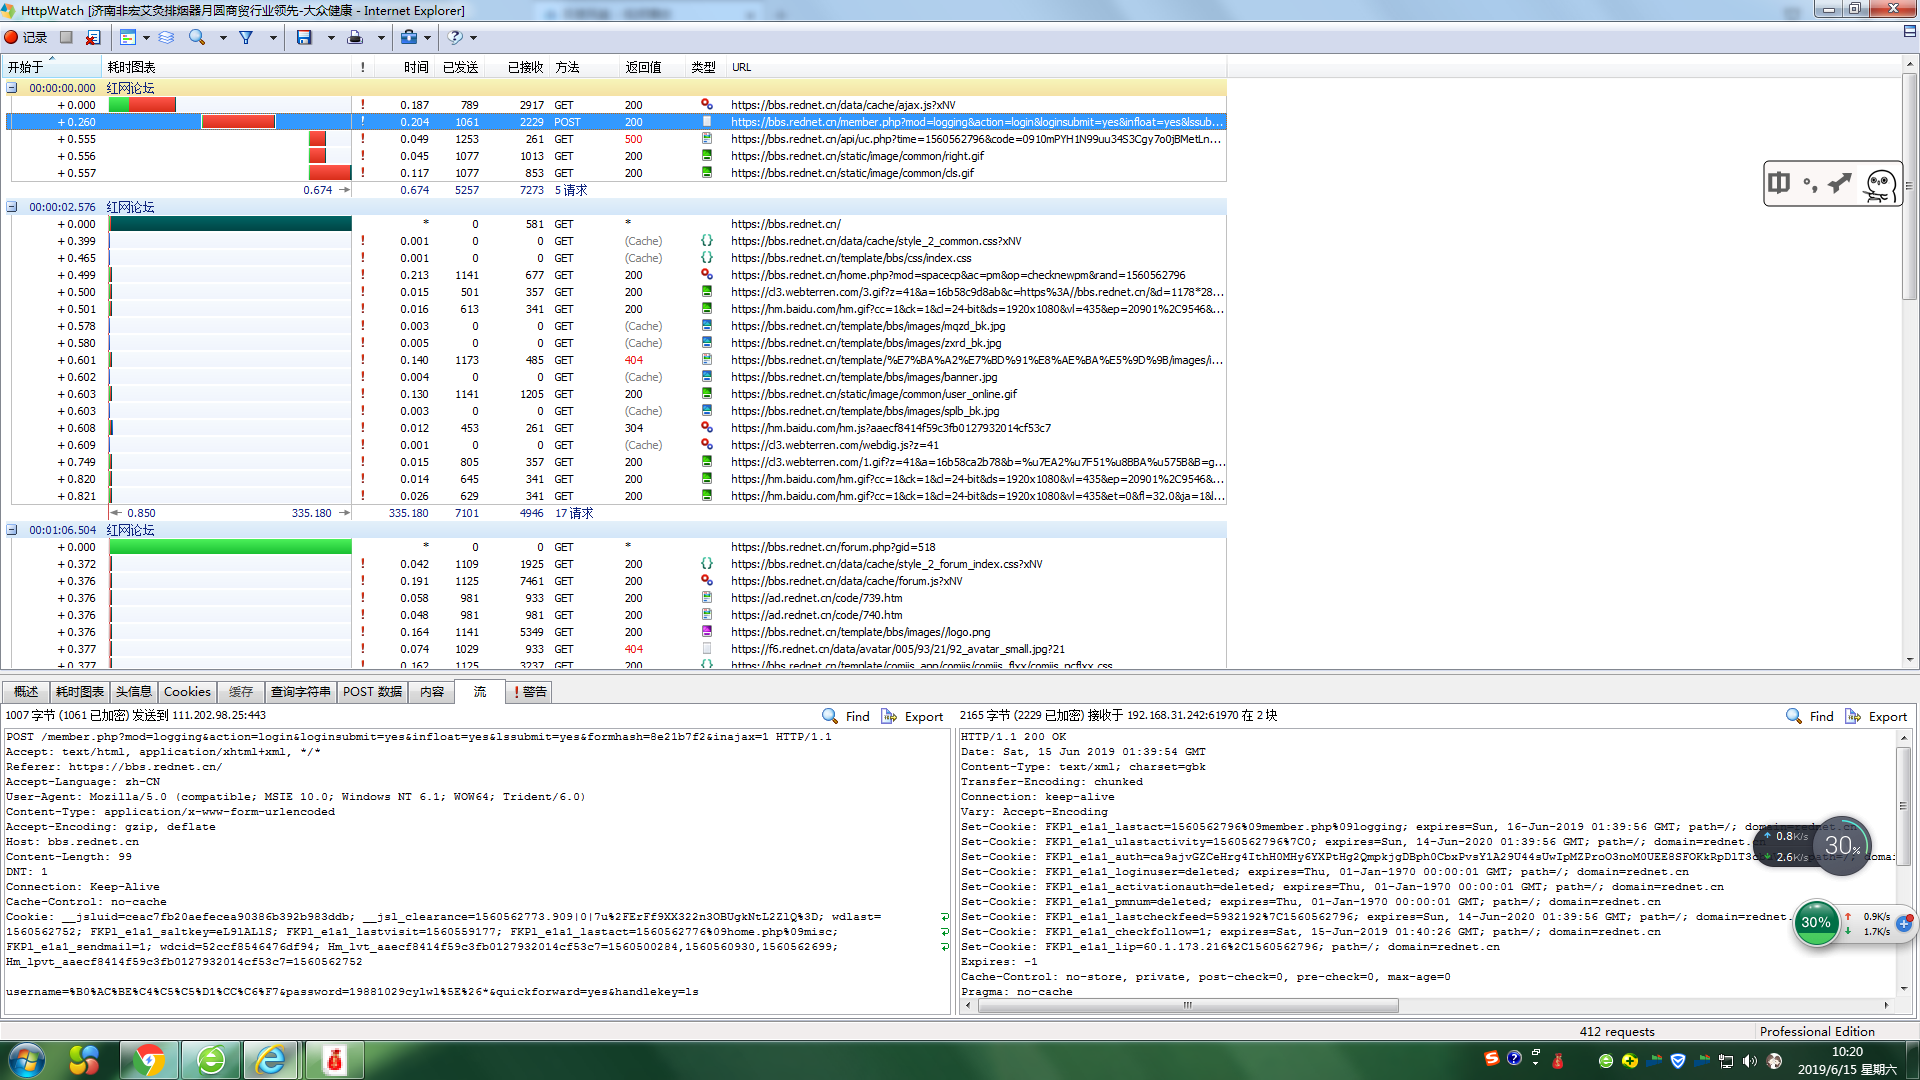
Task: Open the Save dropdown arrow
Action: click(331, 38)
